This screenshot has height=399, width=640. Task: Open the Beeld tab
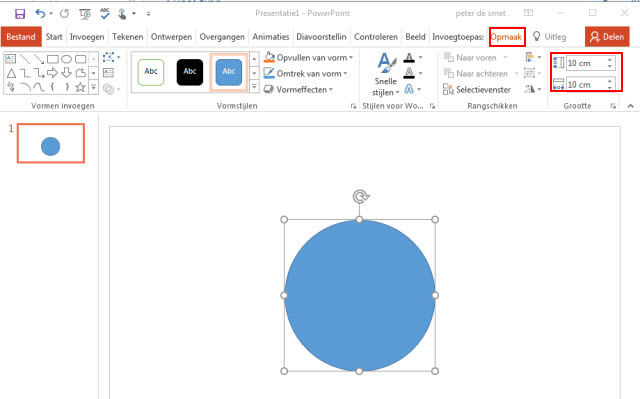(x=415, y=37)
